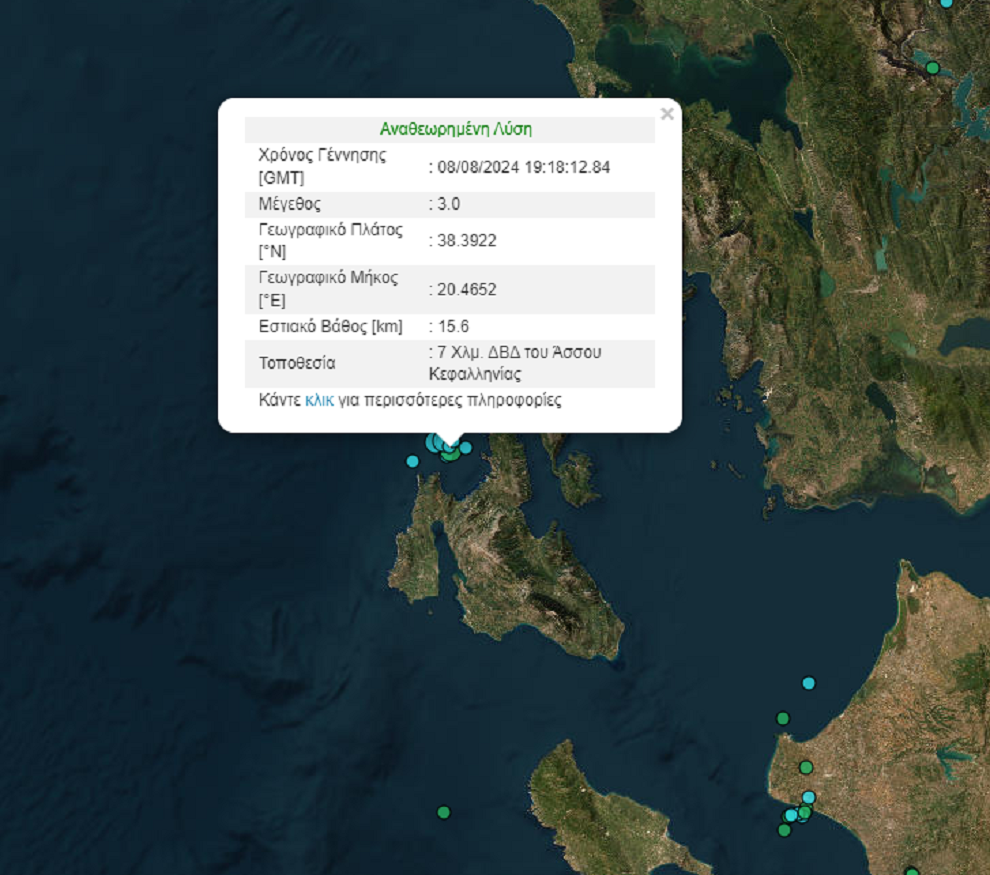The height and width of the screenshot is (875, 990).
Task: Select the cyan marker just east of popup pointer
Action: pyautogui.click(x=465, y=447)
